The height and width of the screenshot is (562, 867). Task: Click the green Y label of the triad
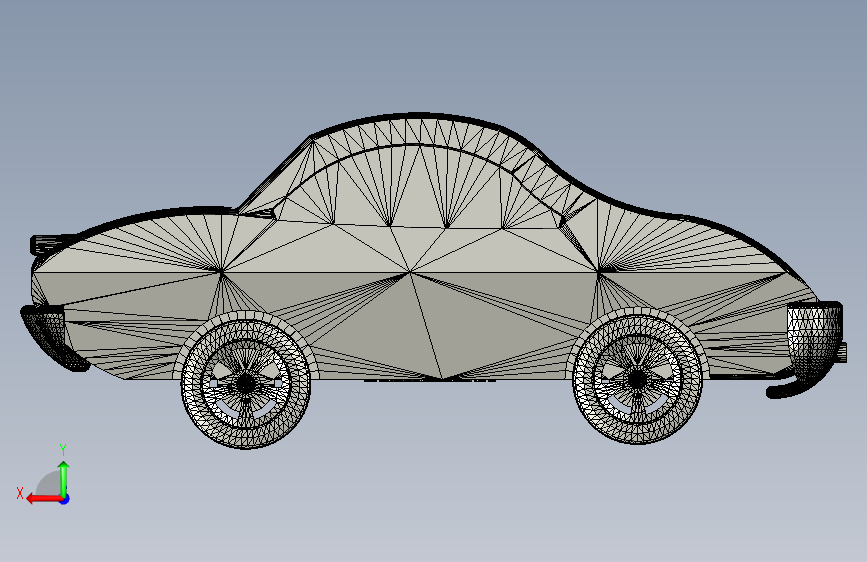pos(63,449)
